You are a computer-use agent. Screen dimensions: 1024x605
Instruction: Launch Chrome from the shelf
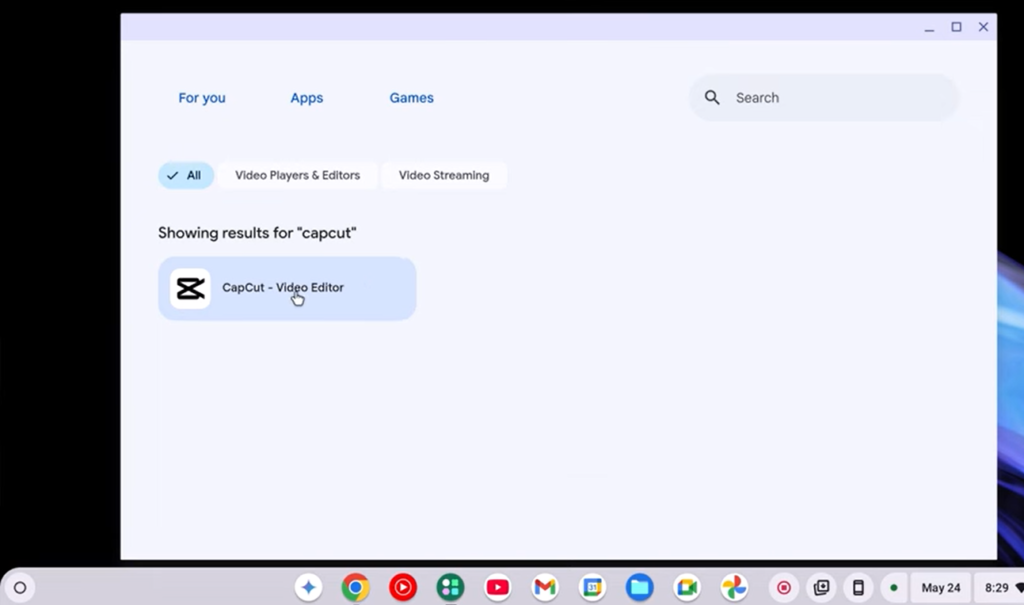355,587
